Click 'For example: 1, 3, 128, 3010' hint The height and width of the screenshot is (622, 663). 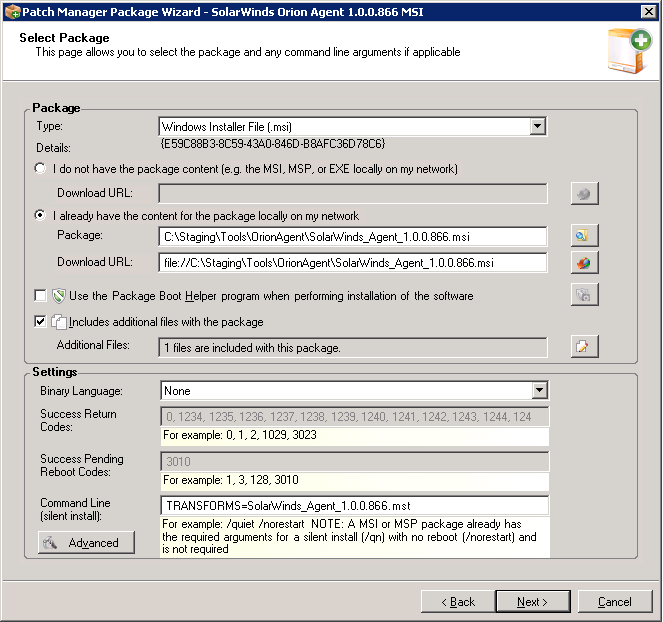(x=231, y=480)
